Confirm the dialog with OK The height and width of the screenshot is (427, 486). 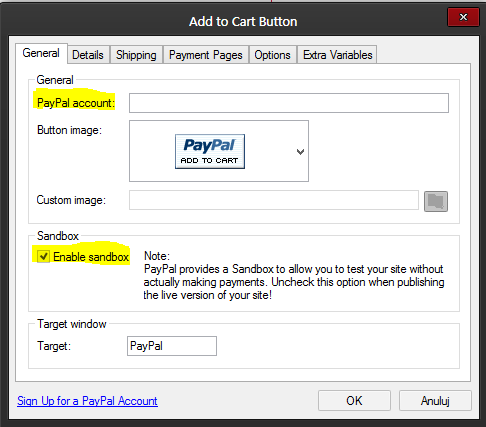click(x=354, y=401)
